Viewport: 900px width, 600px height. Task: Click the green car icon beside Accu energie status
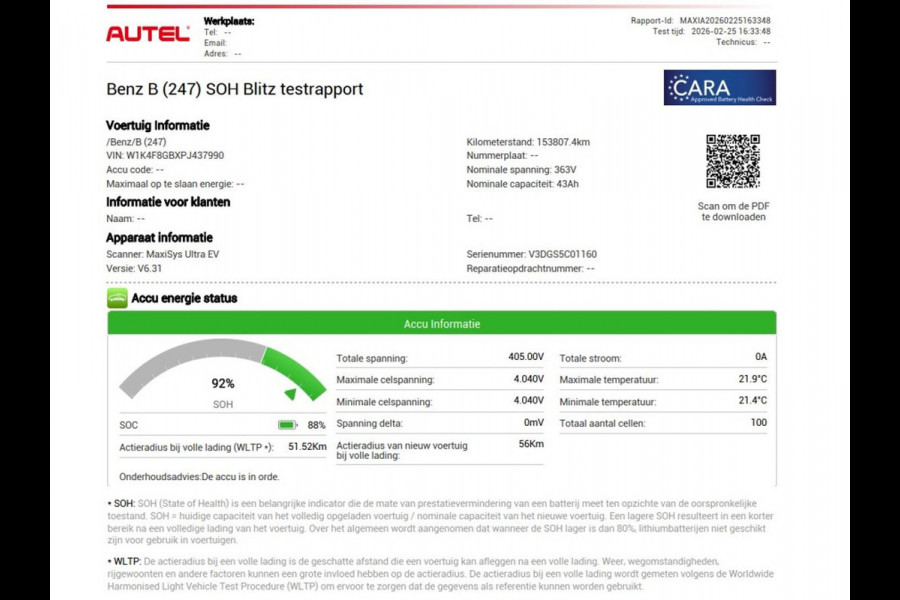pyautogui.click(x=117, y=299)
